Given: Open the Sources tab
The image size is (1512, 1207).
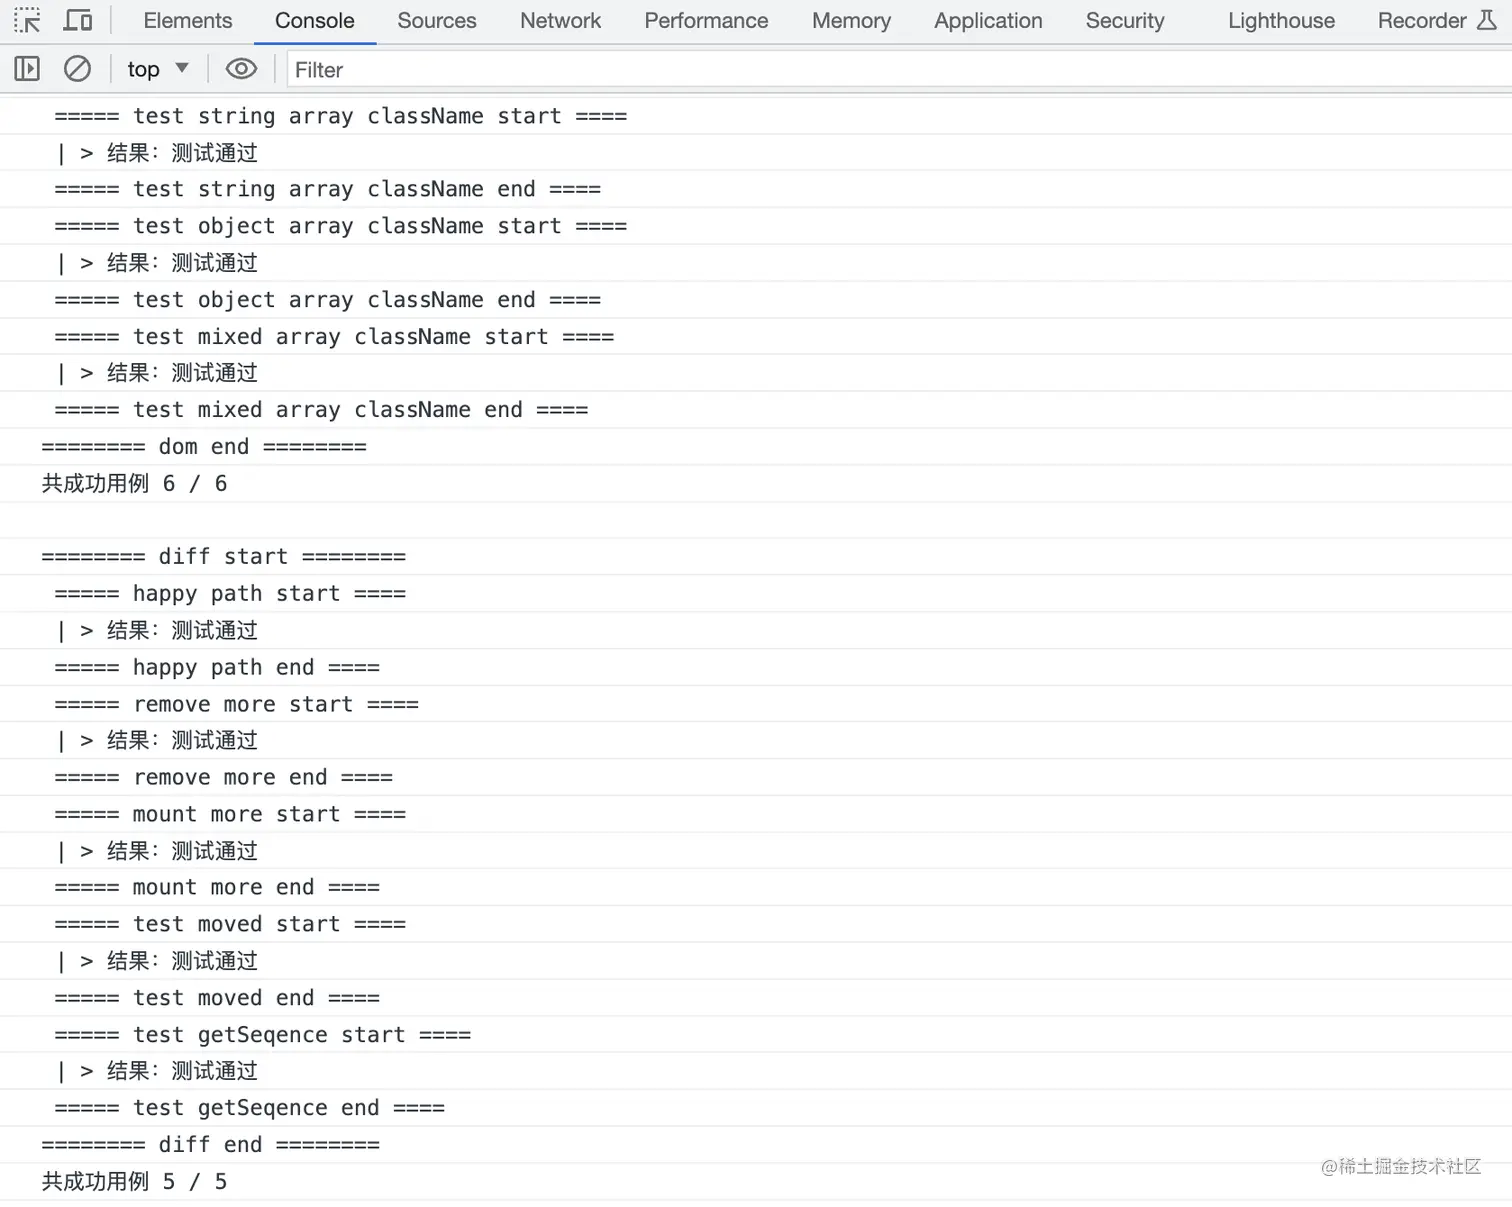Looking at the screenshot, I should (437, 21).
